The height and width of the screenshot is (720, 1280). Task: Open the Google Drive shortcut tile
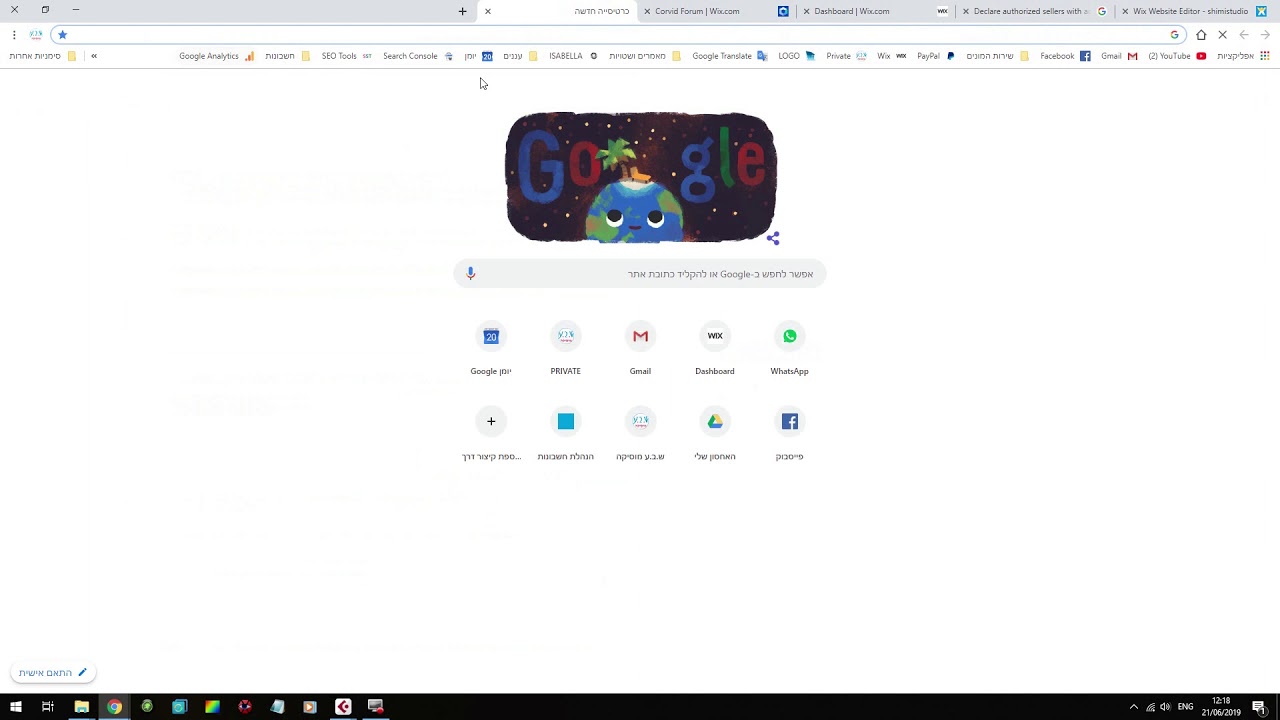(x=715, y=433)
